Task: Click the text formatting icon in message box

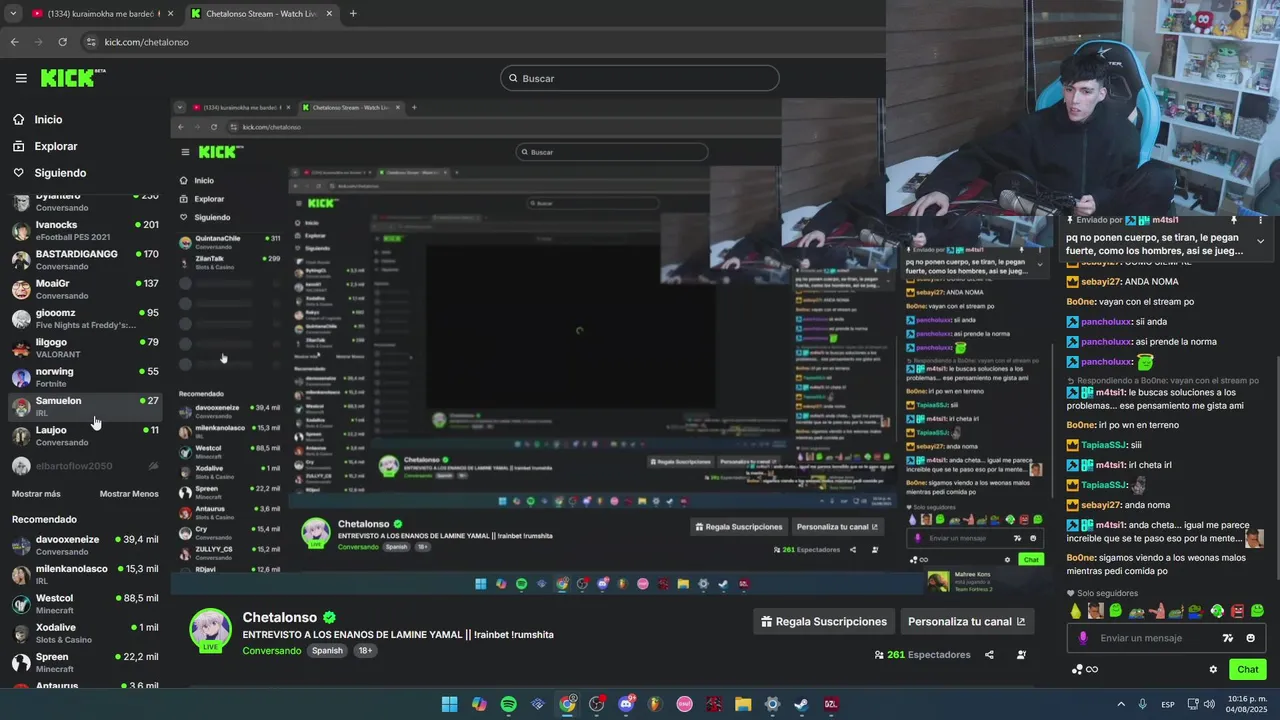Action: [x=1228, y=638]
